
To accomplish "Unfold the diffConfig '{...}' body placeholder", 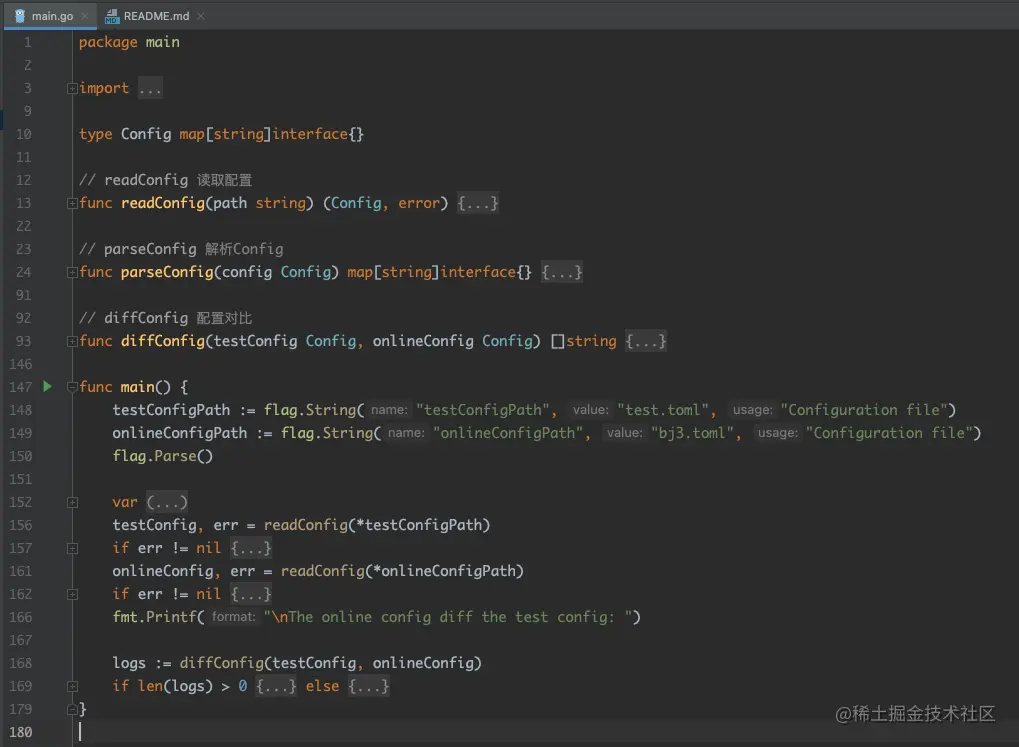I will (x=645, y=341).
